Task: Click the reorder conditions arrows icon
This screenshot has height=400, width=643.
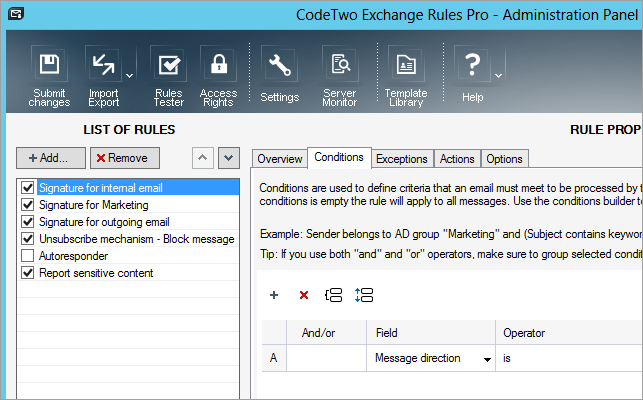Action: point(364,295)
